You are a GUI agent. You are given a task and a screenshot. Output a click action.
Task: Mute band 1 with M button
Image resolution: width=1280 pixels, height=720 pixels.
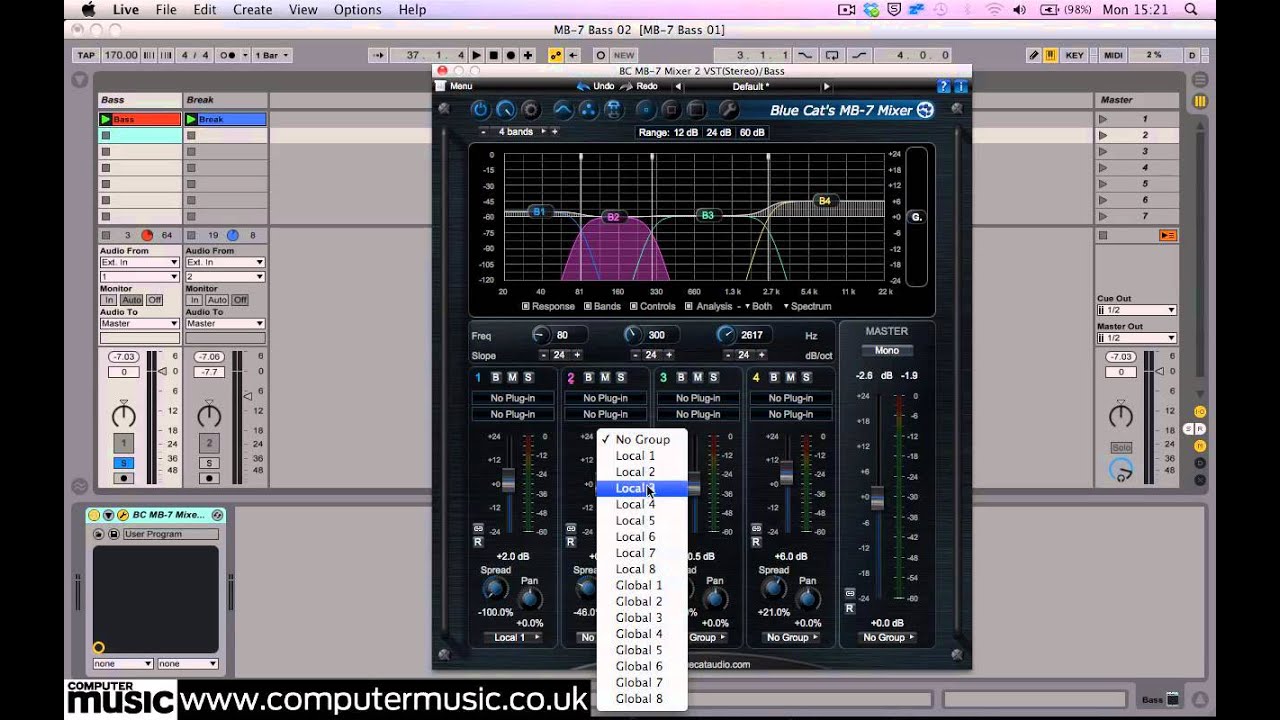[512, 377]
